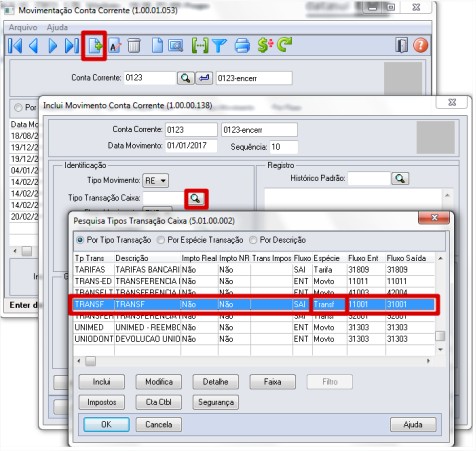This screenshot has width=476, height=451.
Task: Select the UNIMED row
Action: (254, 327)
